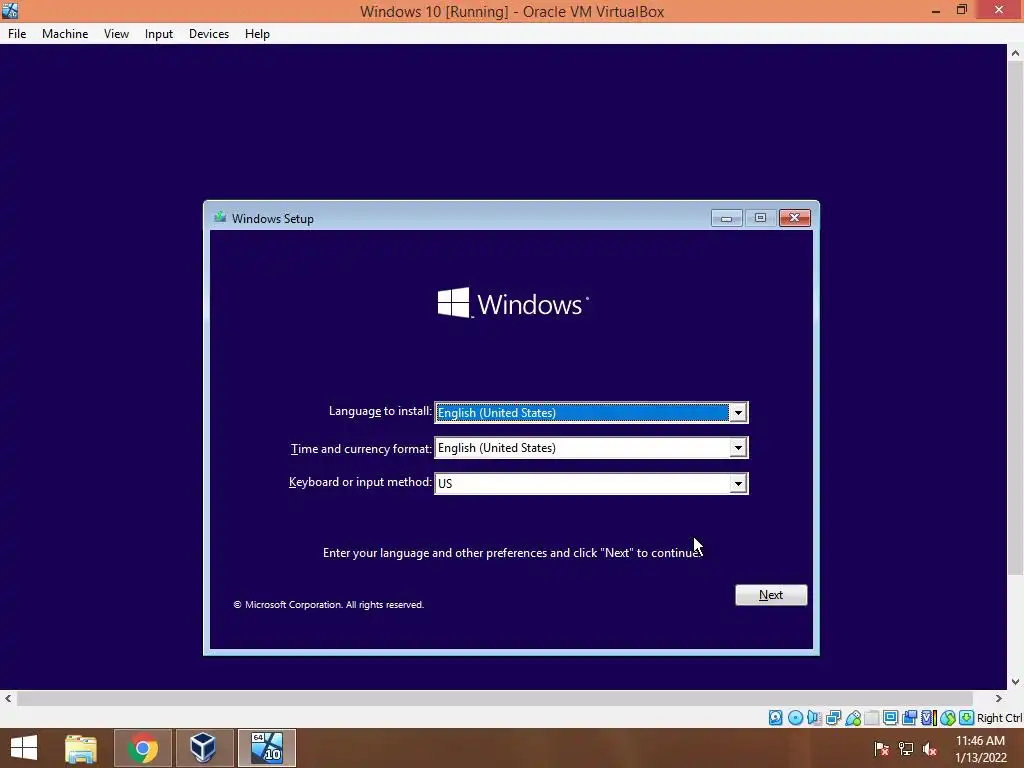Viewport: 1024px width, 768px height.
Task: Restore down the VirtualBox VM window
Action: 962,10
